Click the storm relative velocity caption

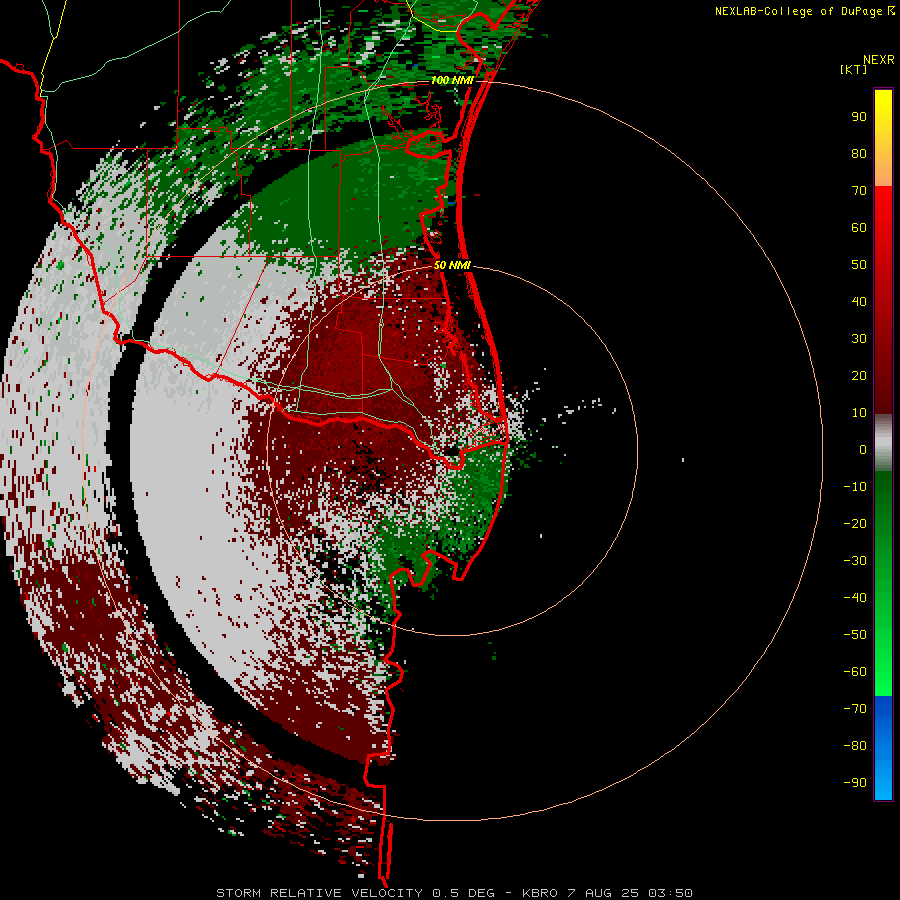pos(454,893)
